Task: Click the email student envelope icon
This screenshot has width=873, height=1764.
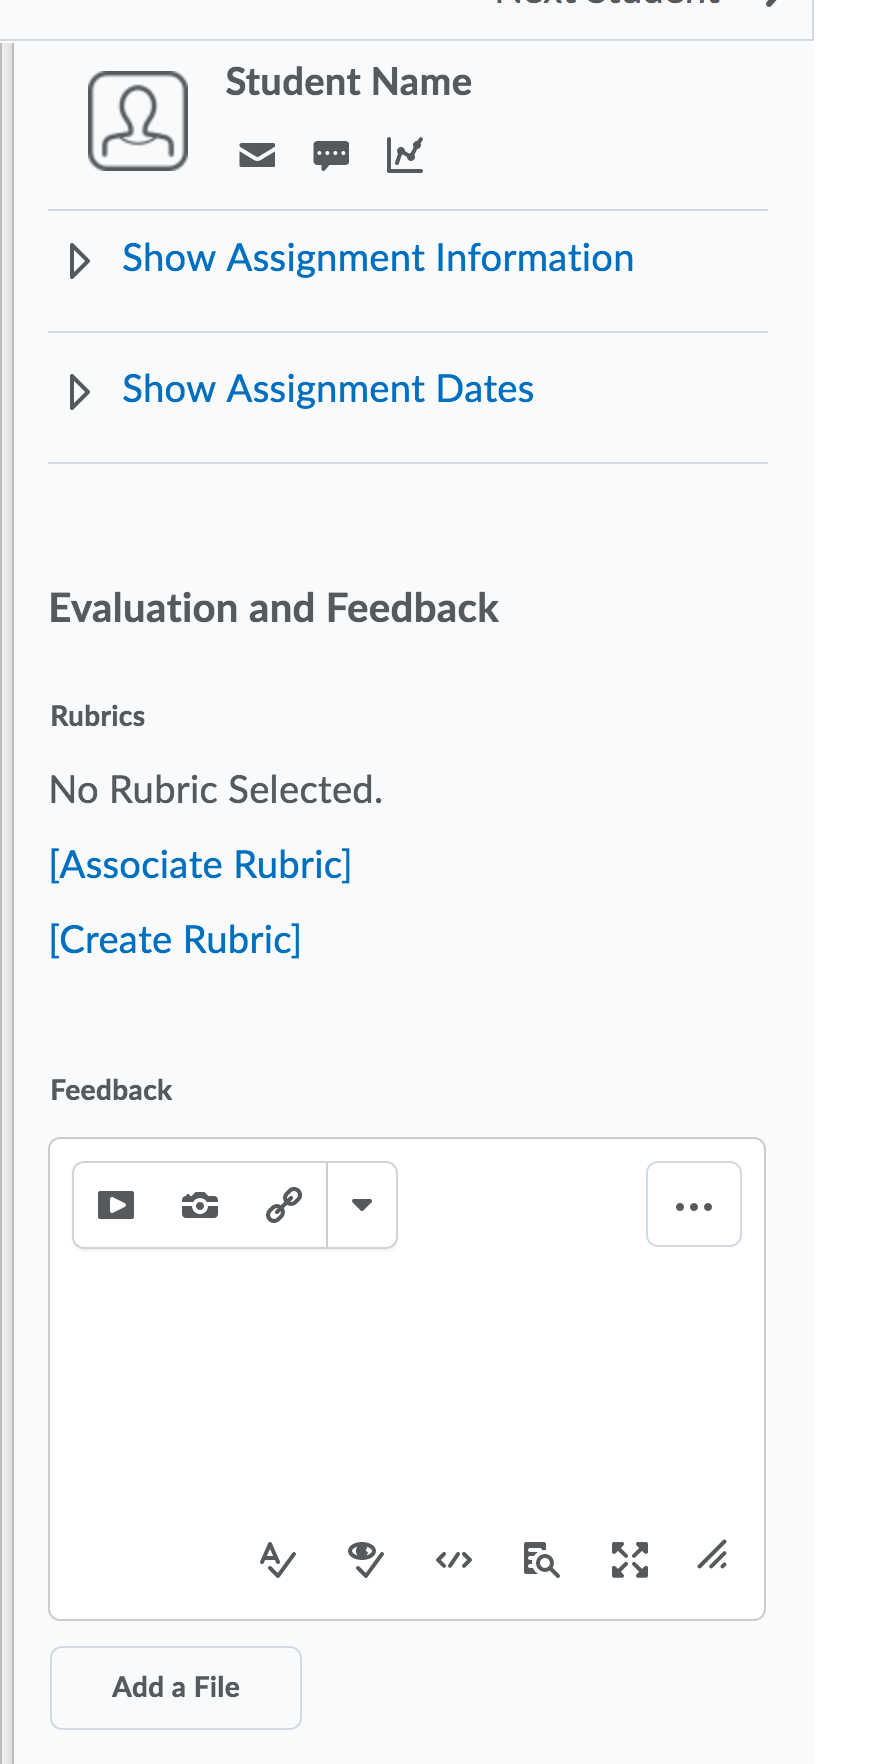Action: click(257, 155)
